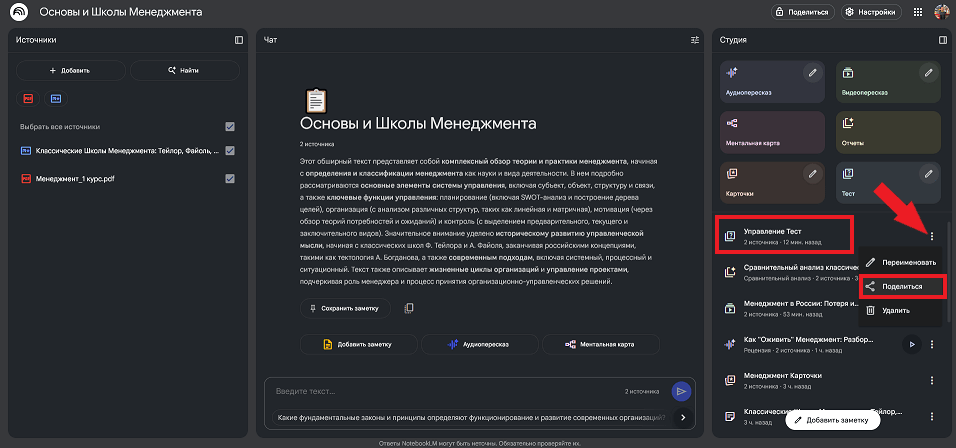The width and height of the screenshot is (956, 448).
Task: Click the Найти sources button
Action: tap(185, 70)
